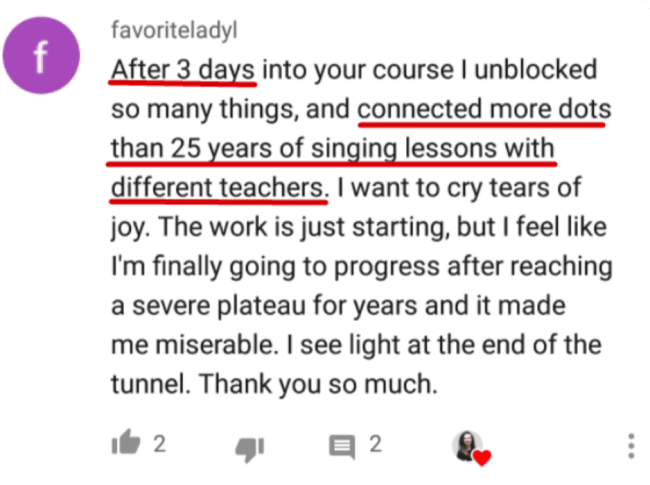650x485 pixels.
Task: Click the reply count beside comment icon
Action: pyautogui.click(x=376, y=444)
